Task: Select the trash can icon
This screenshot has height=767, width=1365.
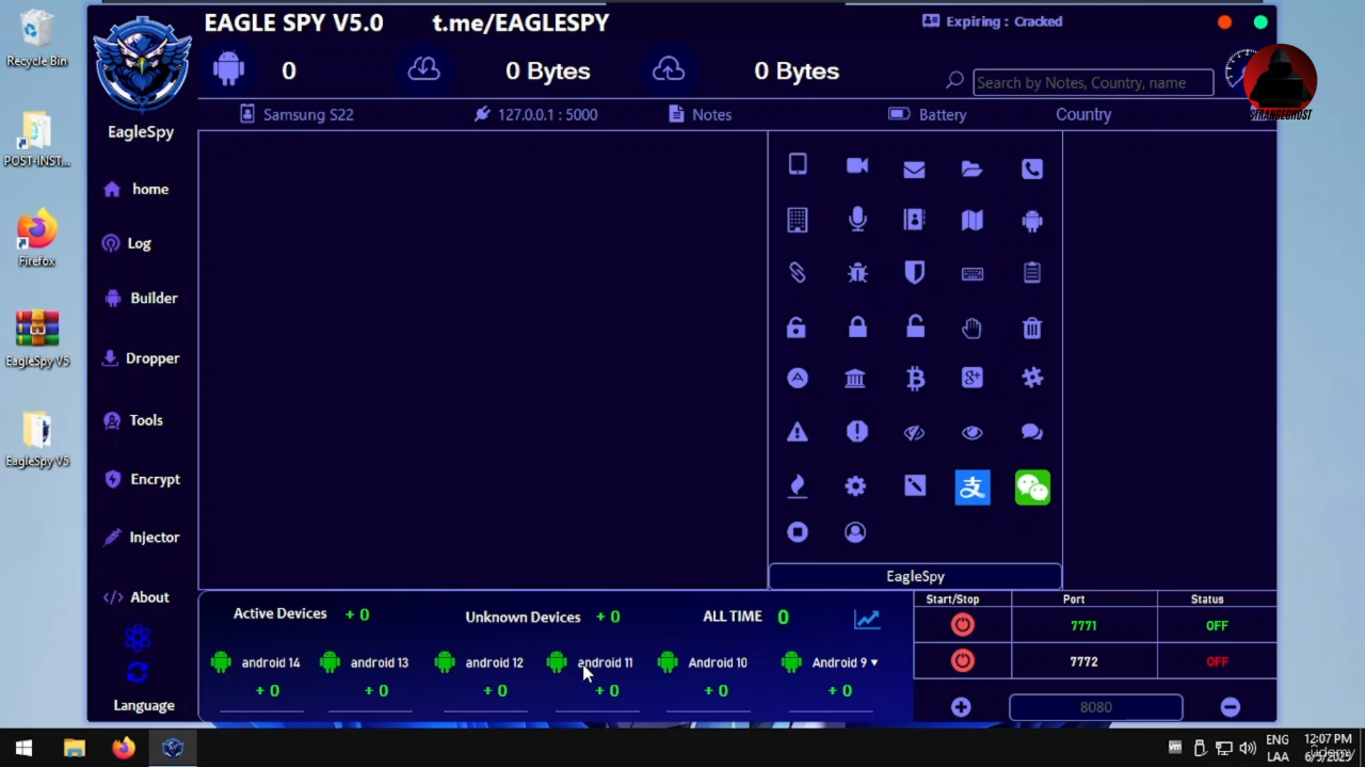Action: point(1032,327)
